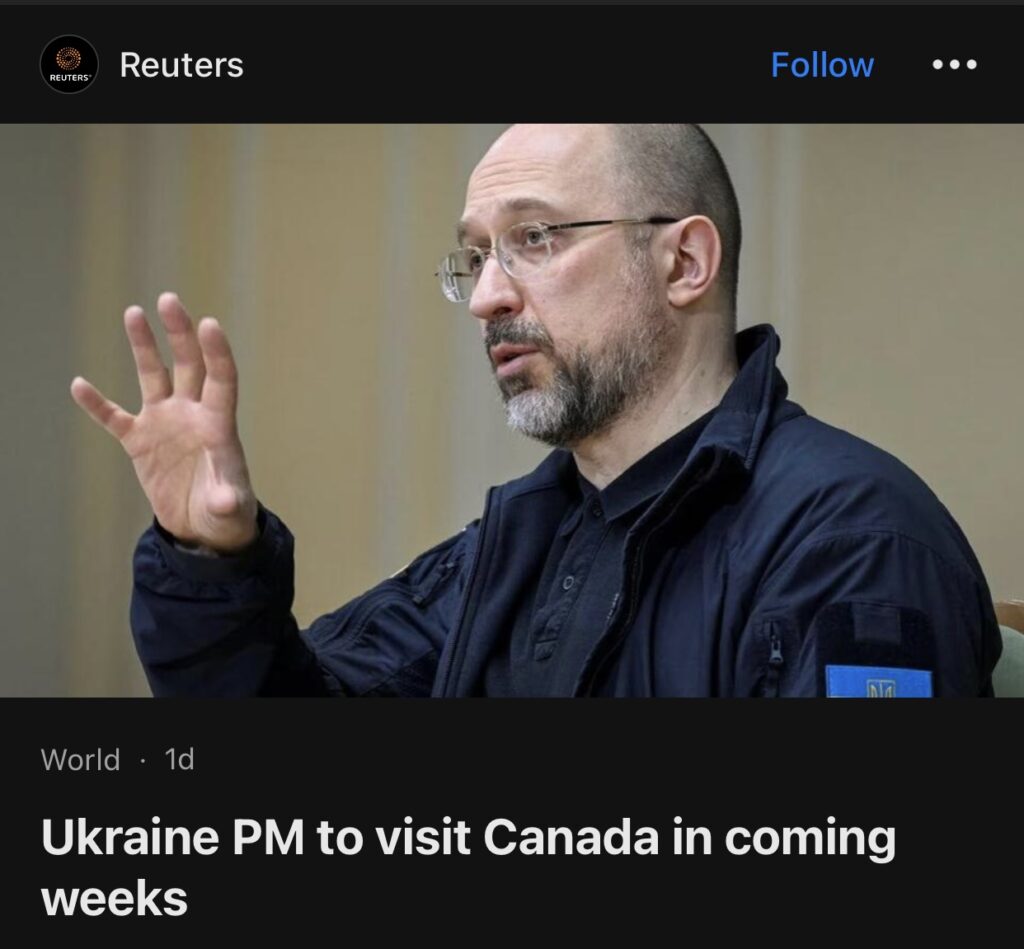1024x949 pixels.
Task: Click the words 'Ukraine PM' in the headline
Action: (172, 837)
